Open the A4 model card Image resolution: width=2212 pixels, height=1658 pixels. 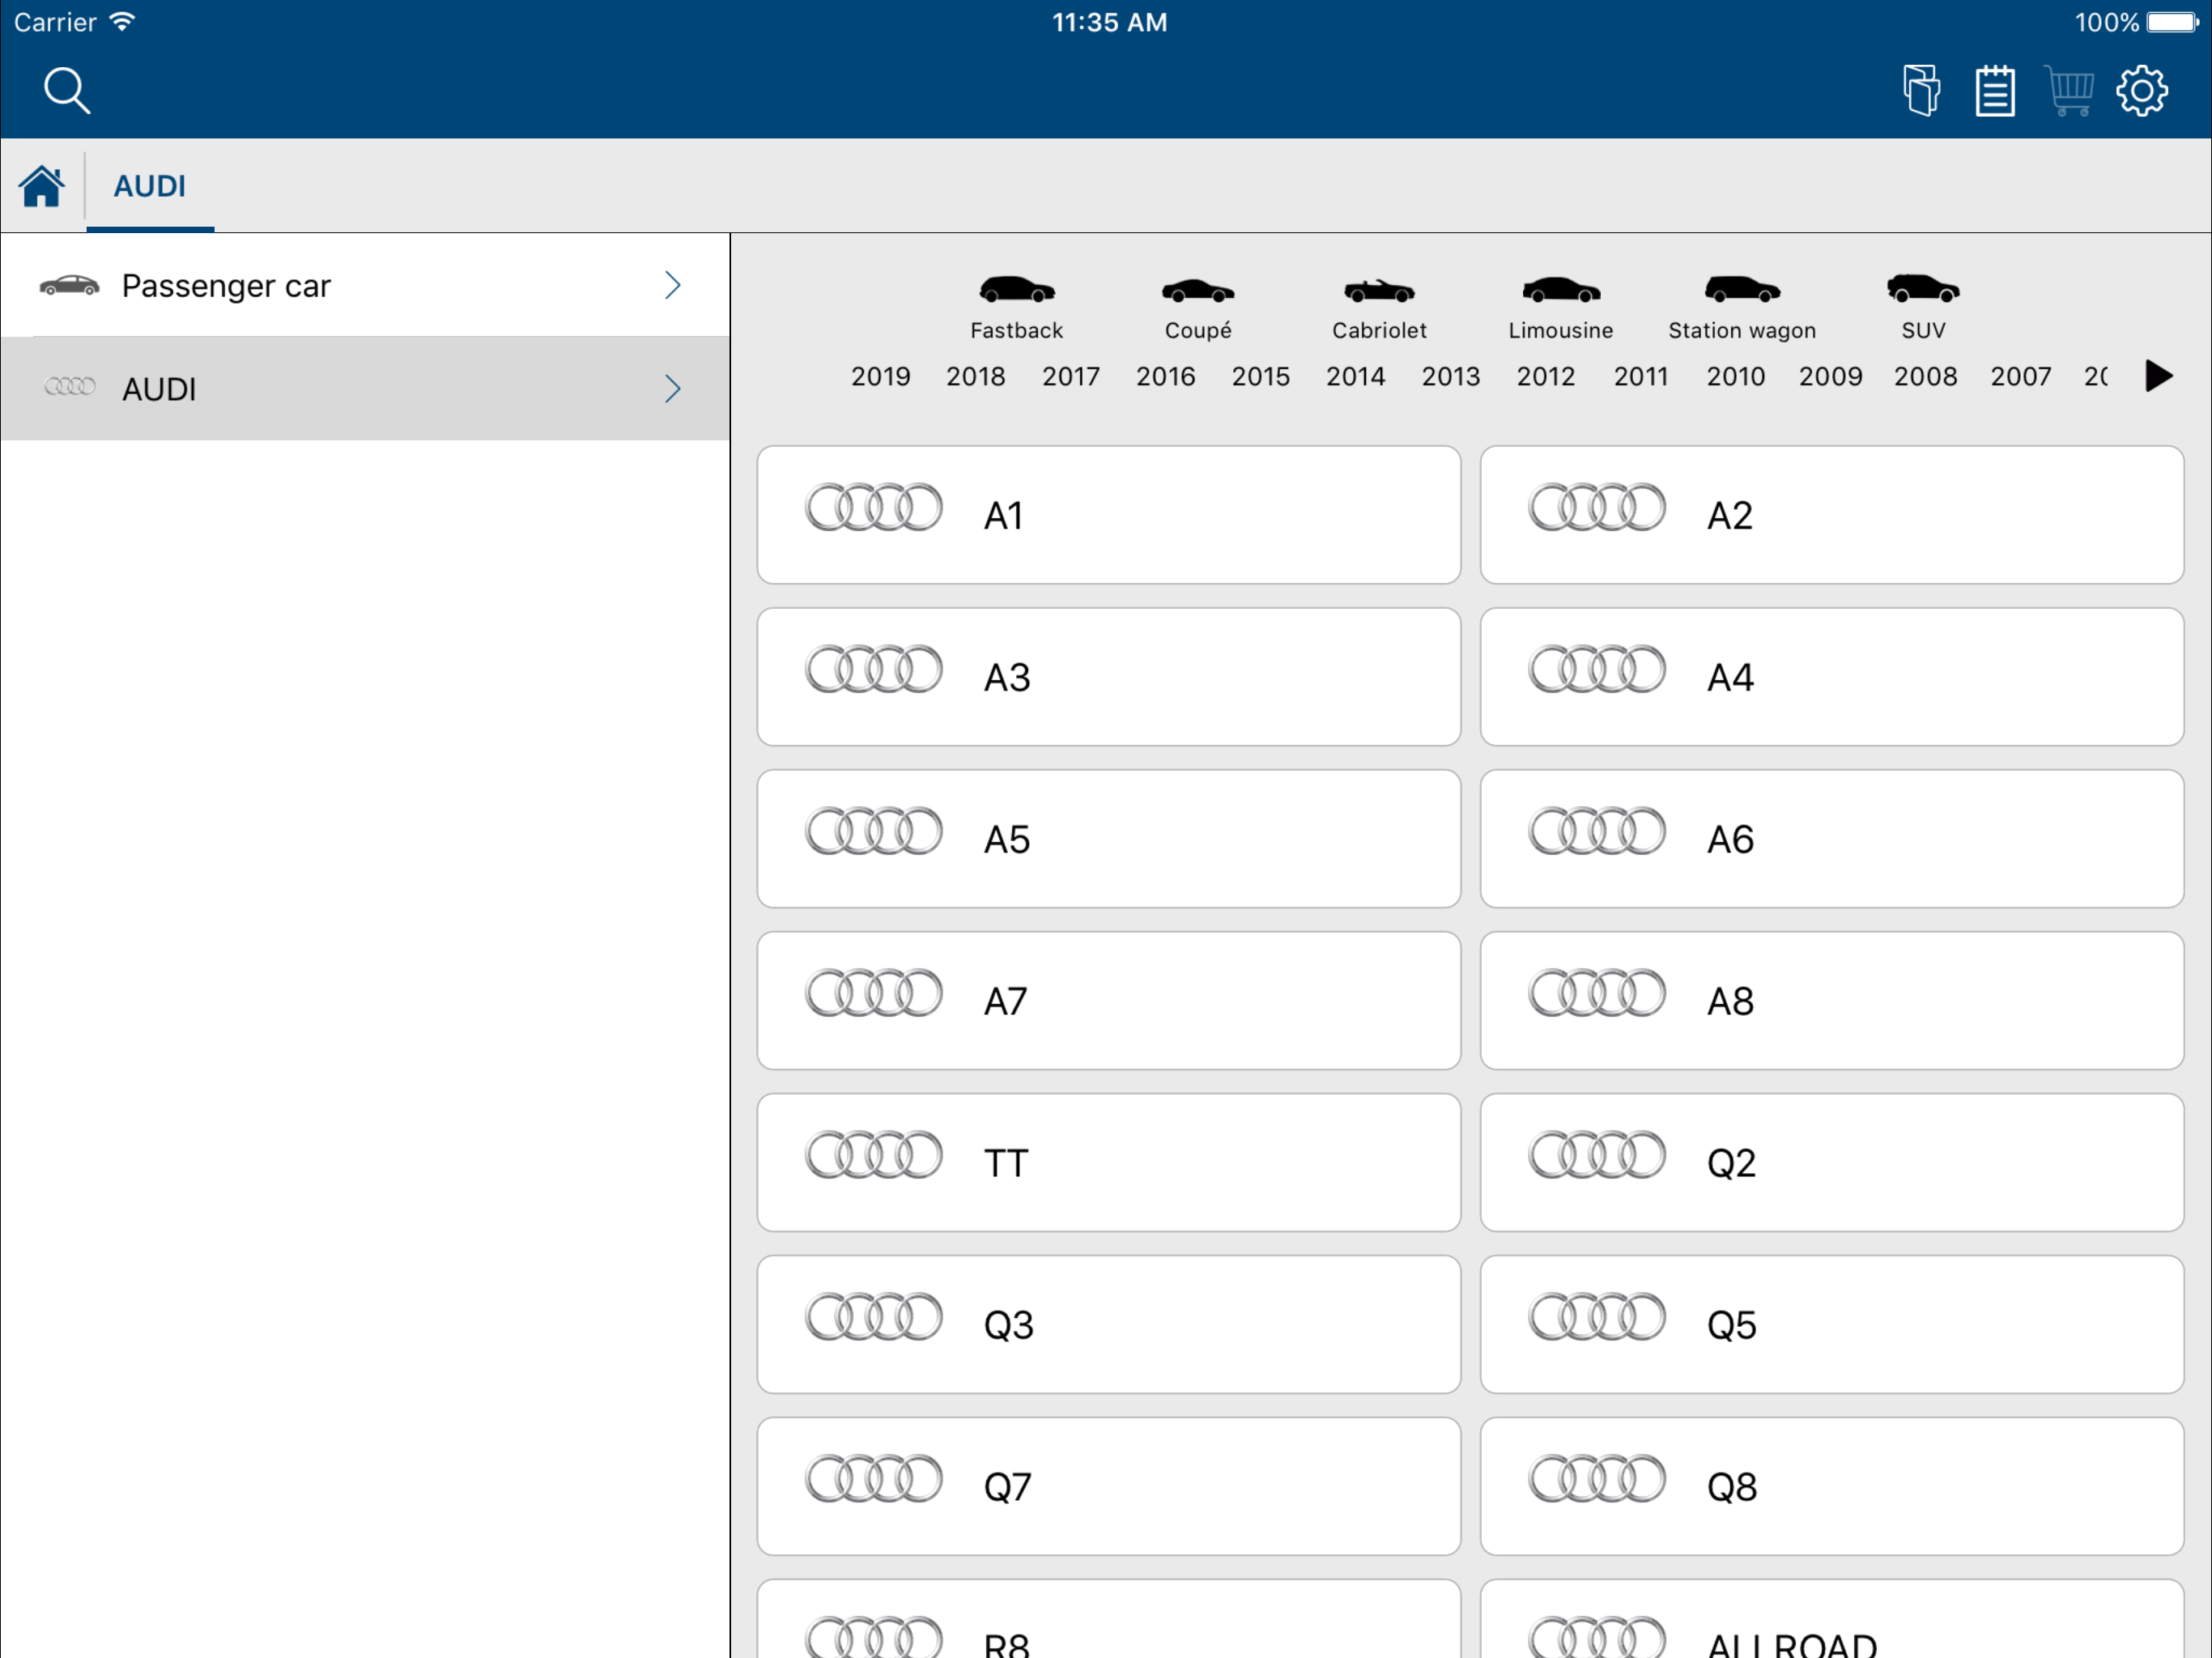[x=1831, y=677]
